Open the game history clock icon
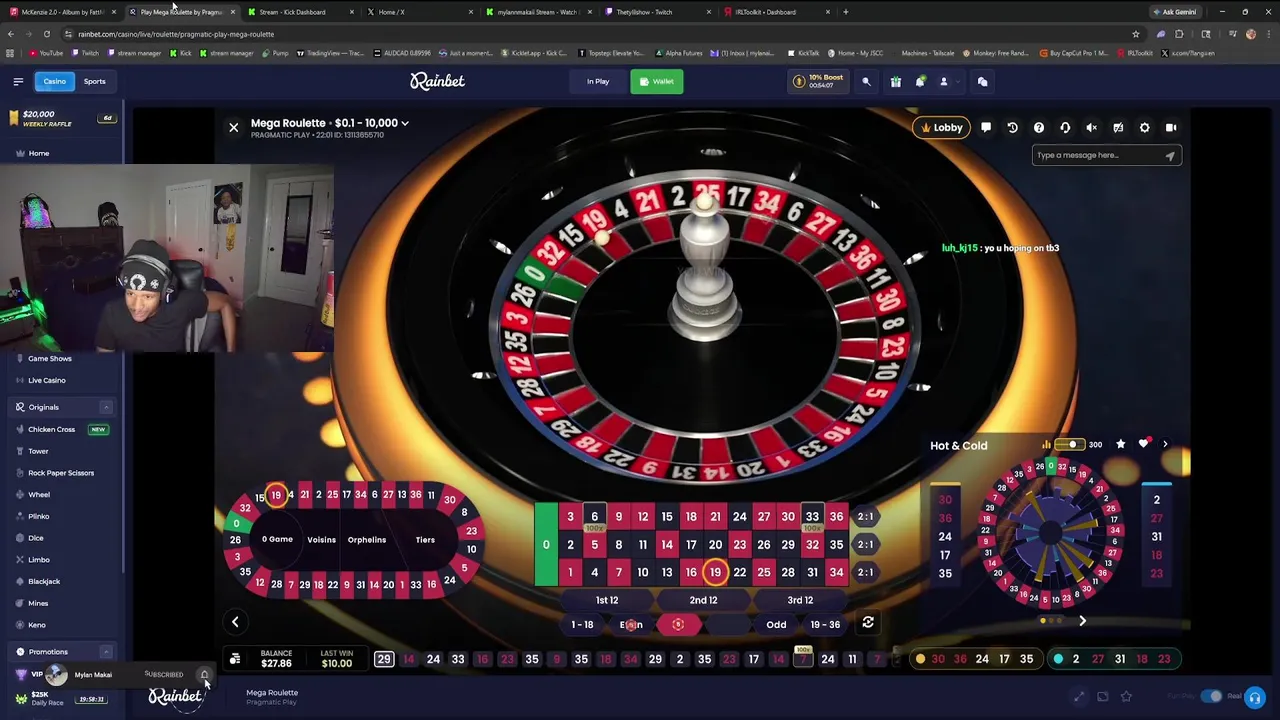Screen dimensions: 1280x720 pyautogui.click(x=1012, y=128)
